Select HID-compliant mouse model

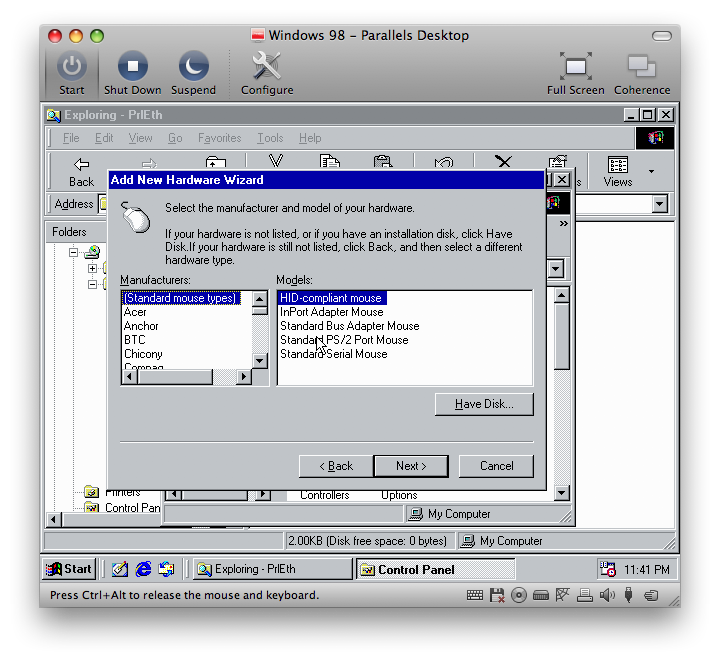331,298
